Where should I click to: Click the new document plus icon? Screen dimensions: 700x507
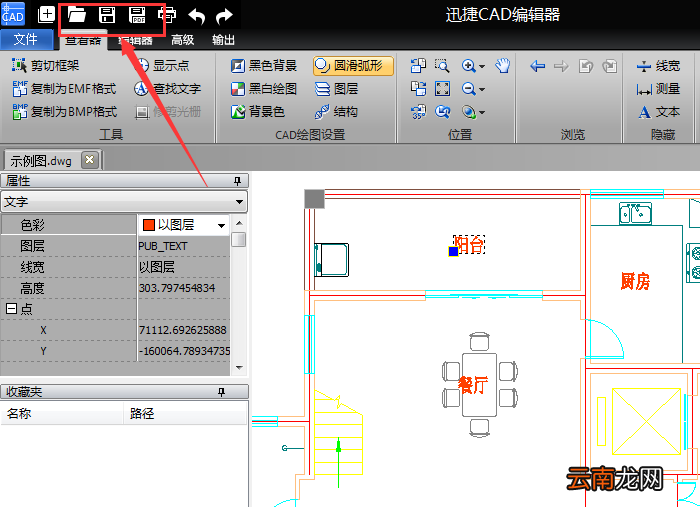pos(46,15)
